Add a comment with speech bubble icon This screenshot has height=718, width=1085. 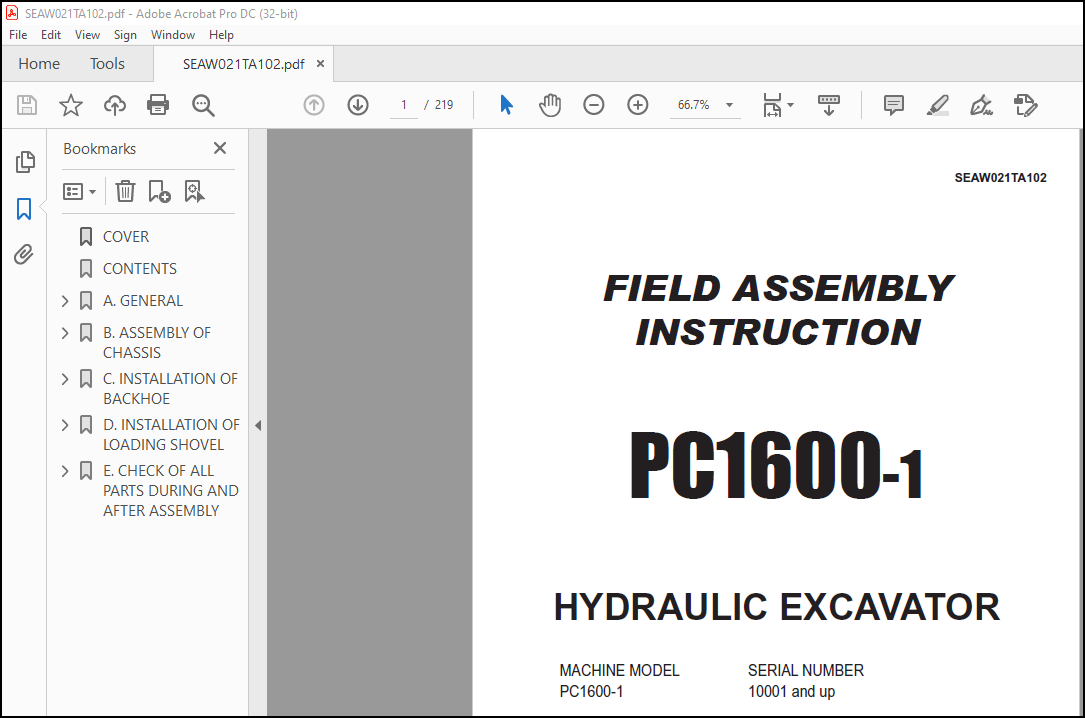[893, 105]
